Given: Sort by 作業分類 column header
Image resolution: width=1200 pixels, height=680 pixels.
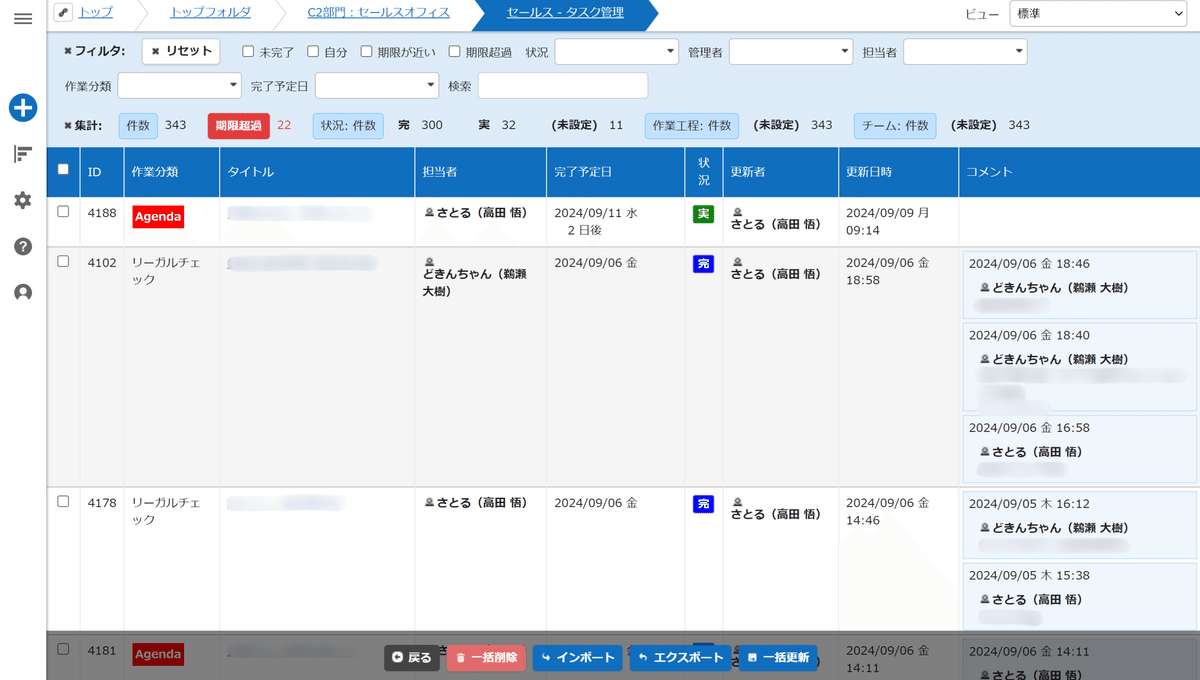Looking at the screenshot, I should coord(172,172).
